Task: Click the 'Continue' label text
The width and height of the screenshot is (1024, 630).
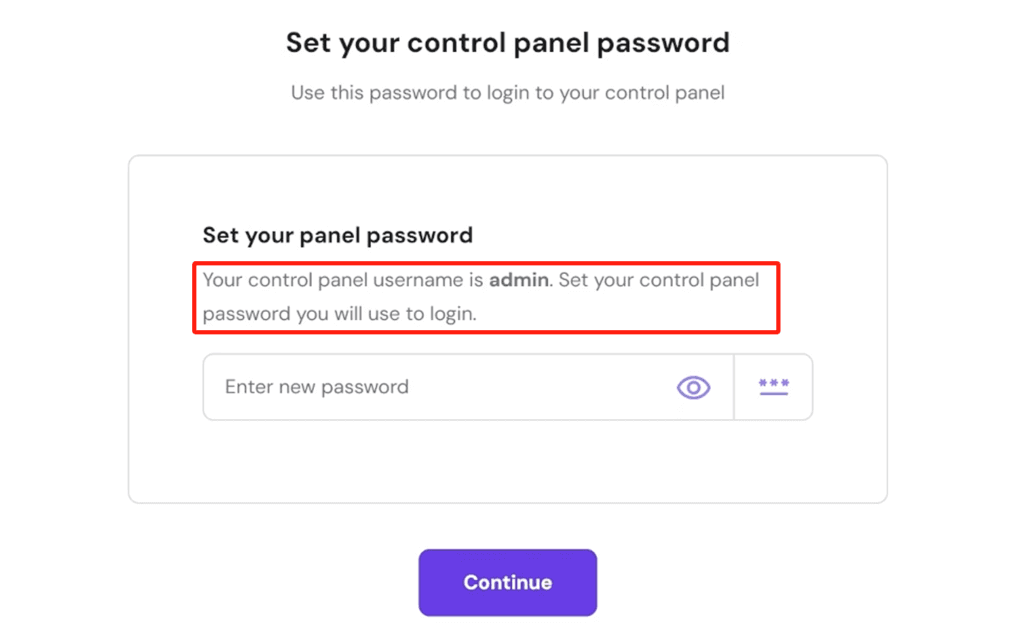Action: tap(507, 583)
